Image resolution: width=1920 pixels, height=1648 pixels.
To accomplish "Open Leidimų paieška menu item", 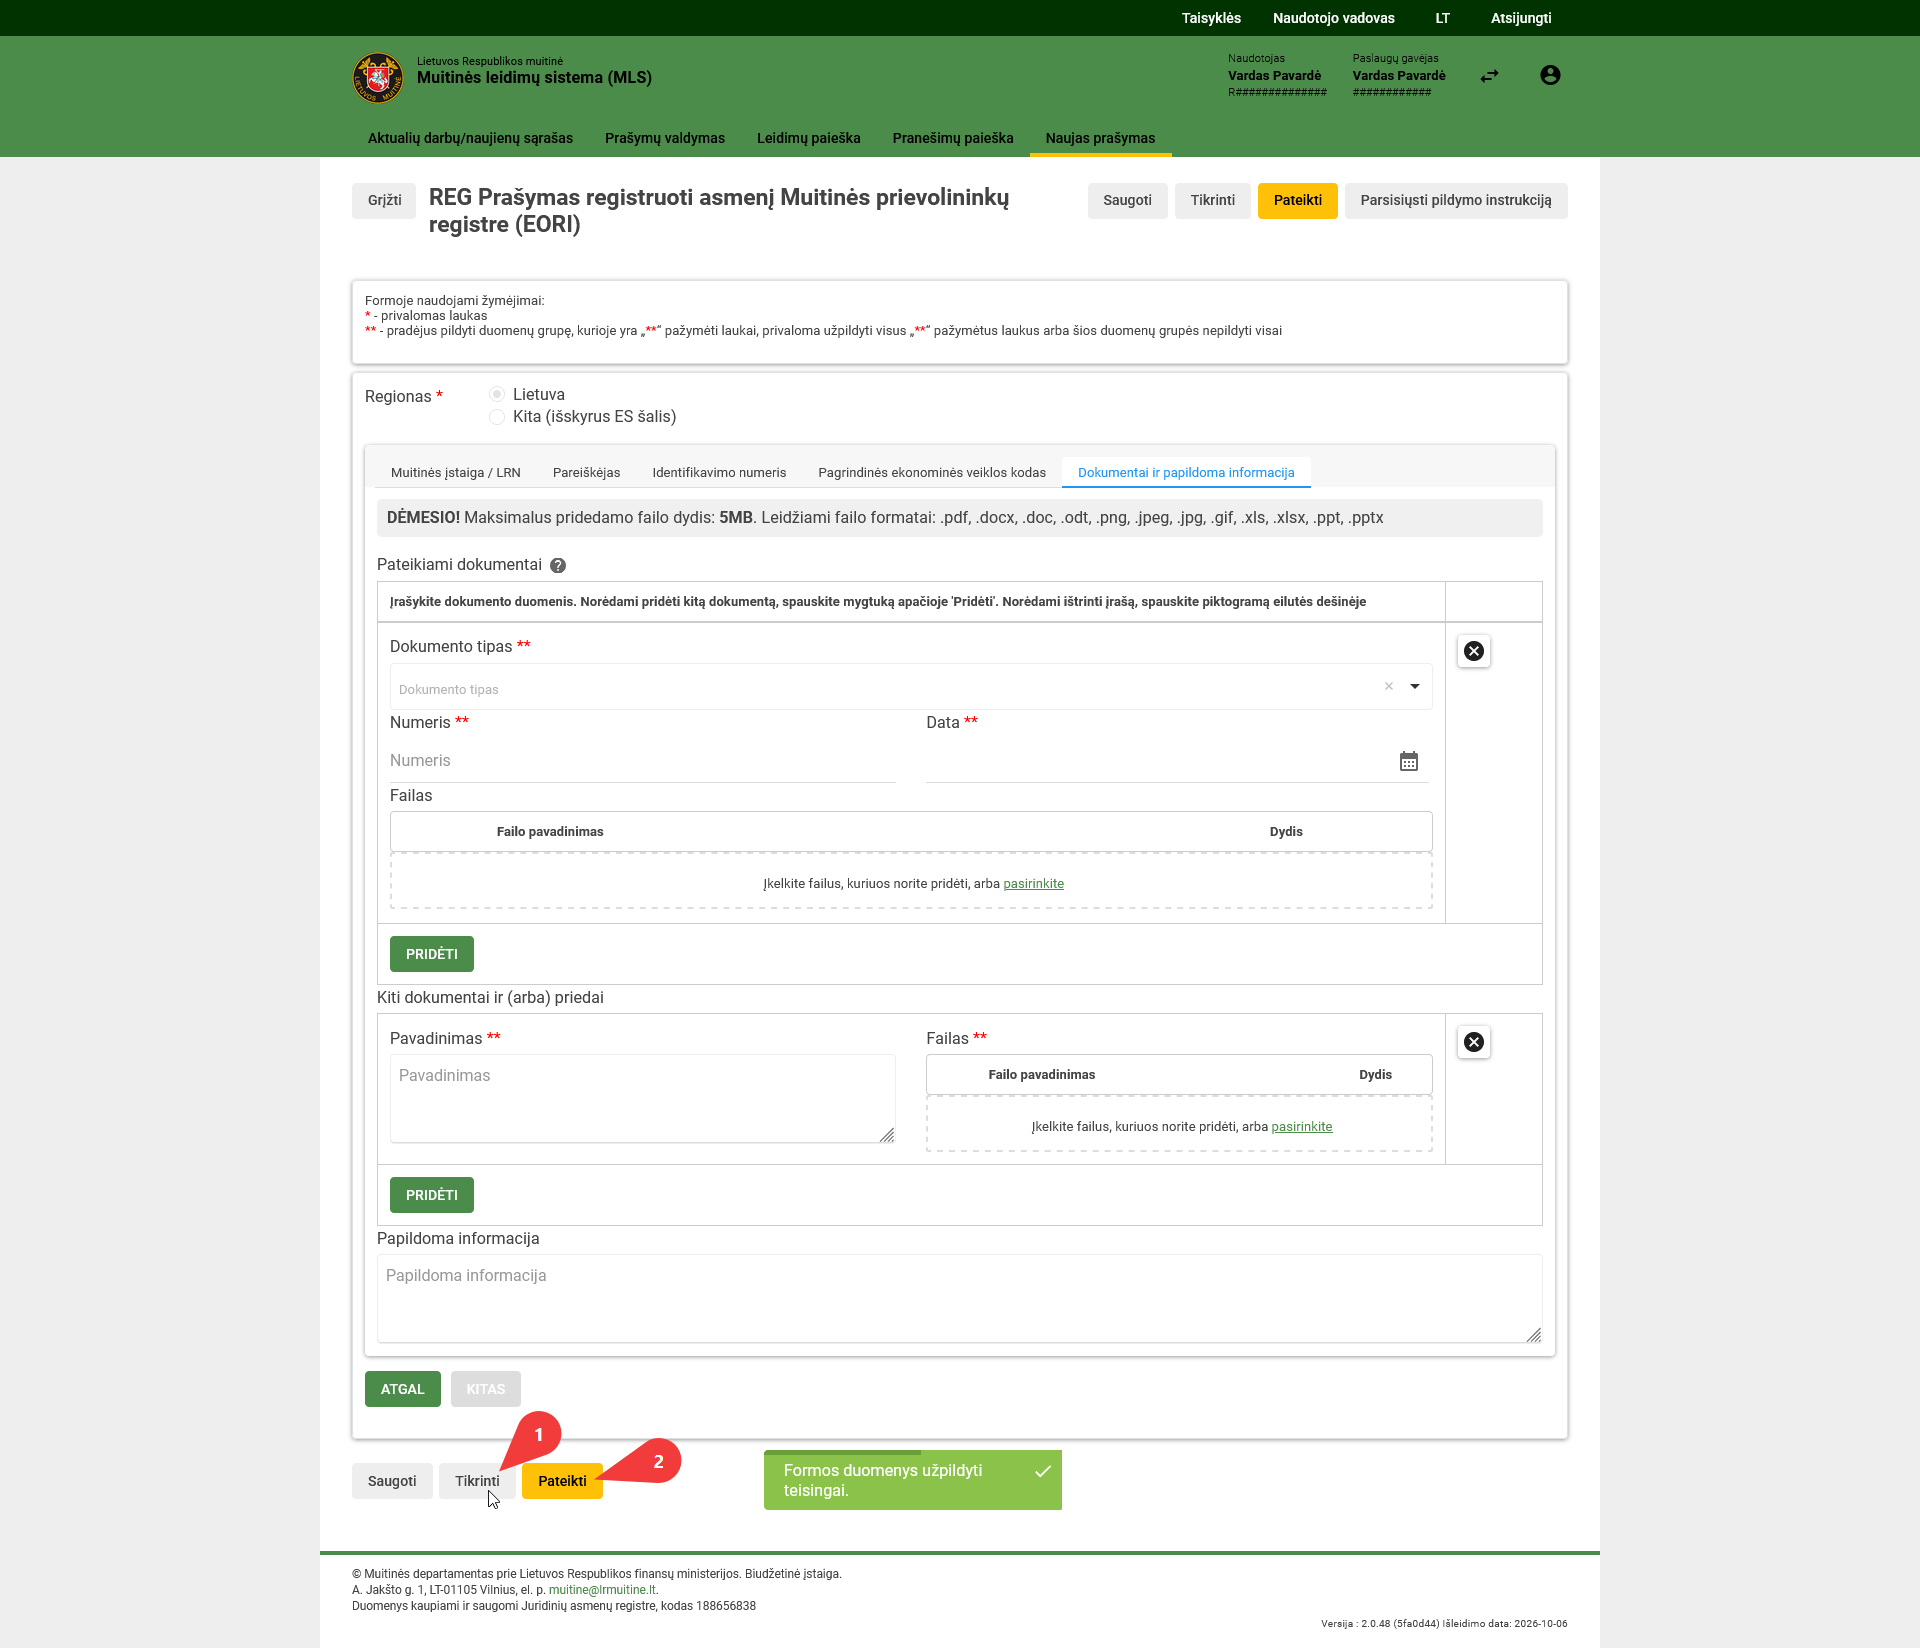I will click(809, 138).
